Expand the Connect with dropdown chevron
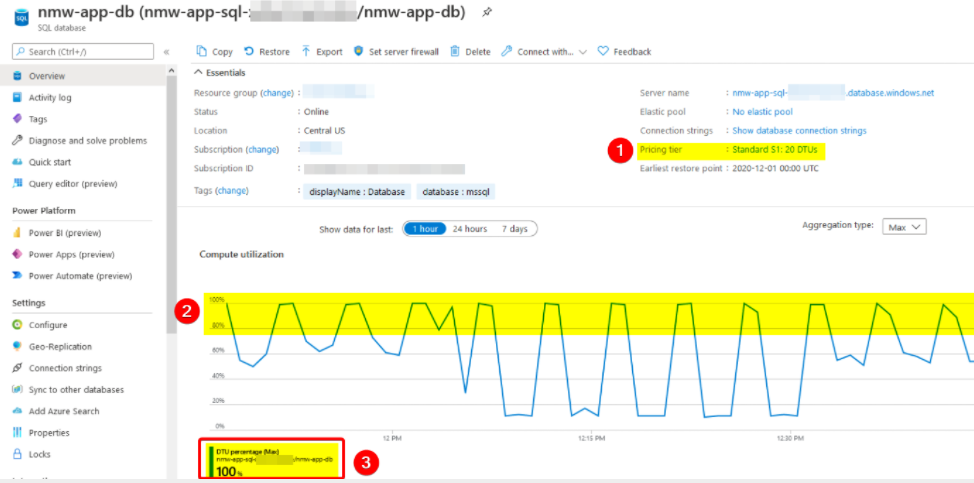Viewport: 974px width, 483px height. coord(583,52)
